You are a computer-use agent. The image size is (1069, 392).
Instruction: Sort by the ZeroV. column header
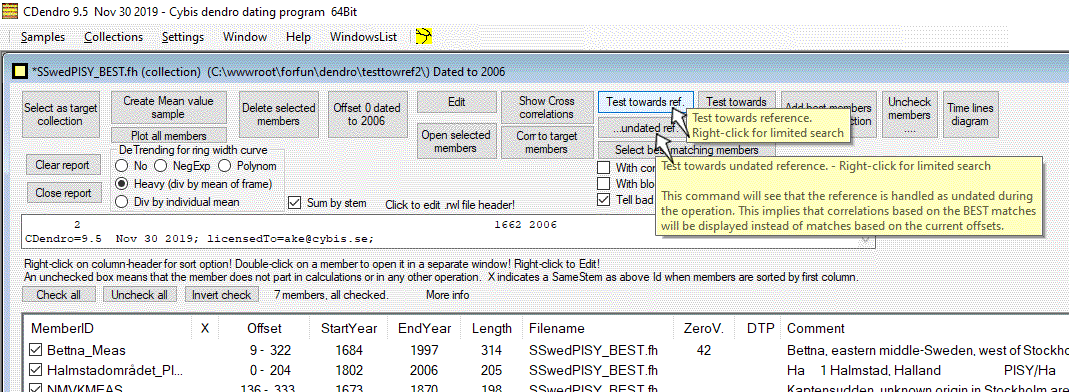click(704, 329)
